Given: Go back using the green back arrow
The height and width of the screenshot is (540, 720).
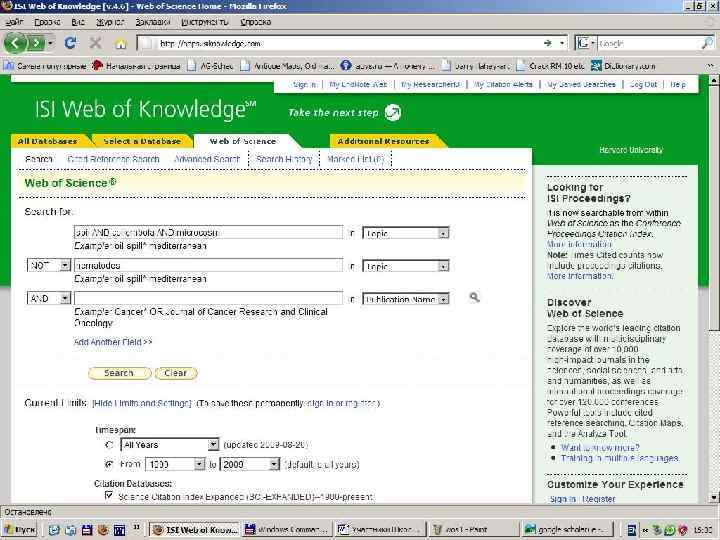Looking at the screenshot, I should pos(15,44).
